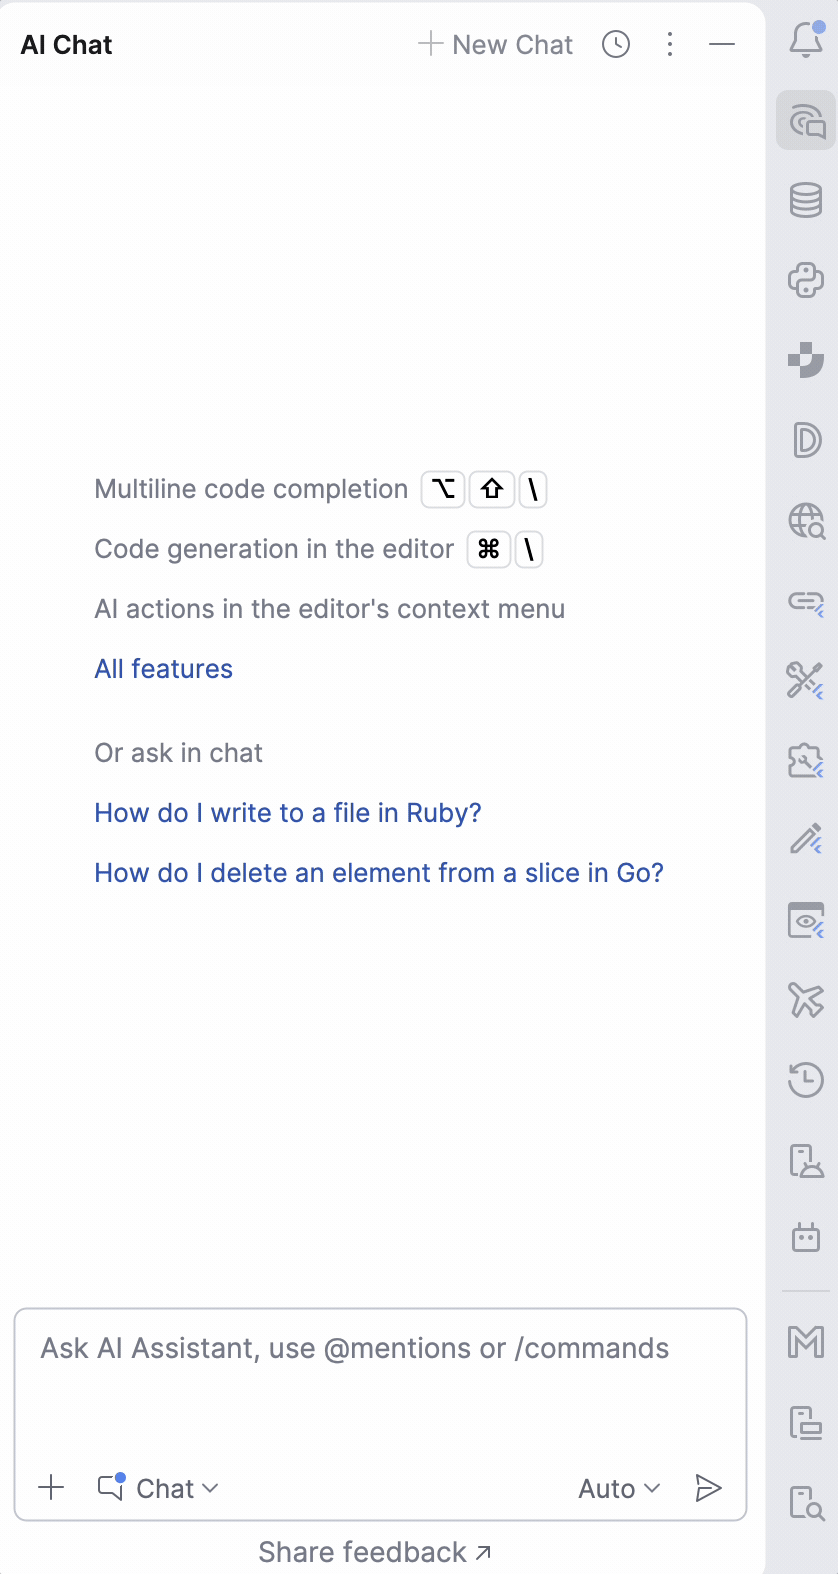Open the Notifications bell icon
Image resolution: width=838 pixels, height=1574 pixels.
click(806, 40)
